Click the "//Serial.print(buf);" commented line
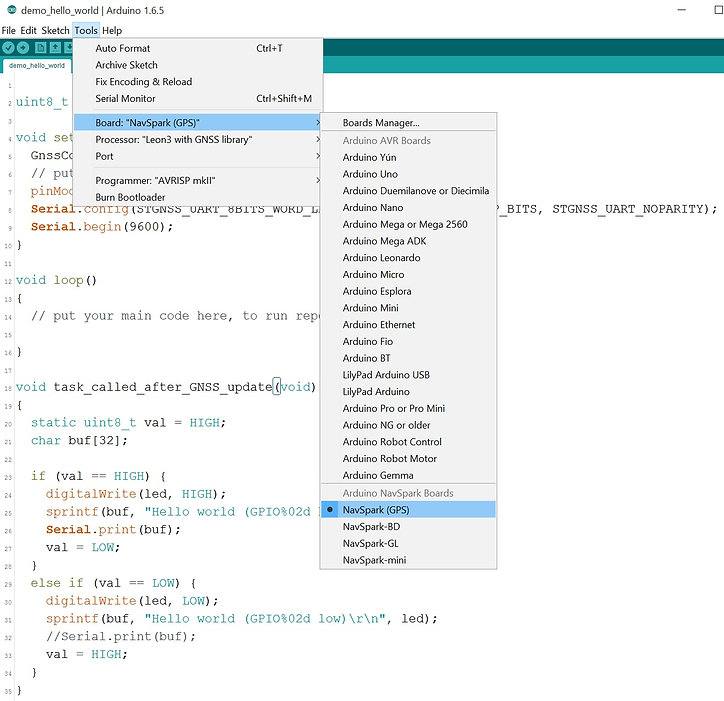 (x=121, y=636)
